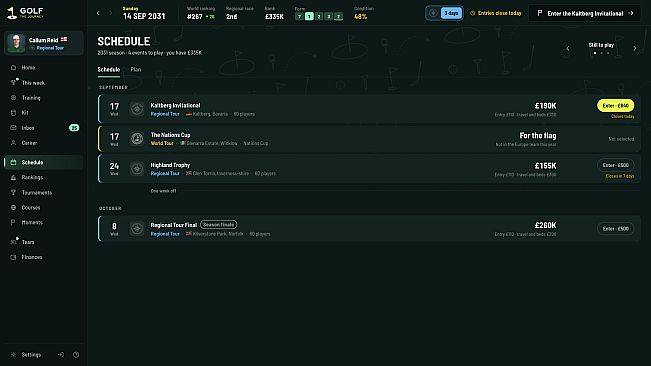This screenshot has height=366, width=651.
Task: Open This week trophy icon
Action: [x=13, y=83]
